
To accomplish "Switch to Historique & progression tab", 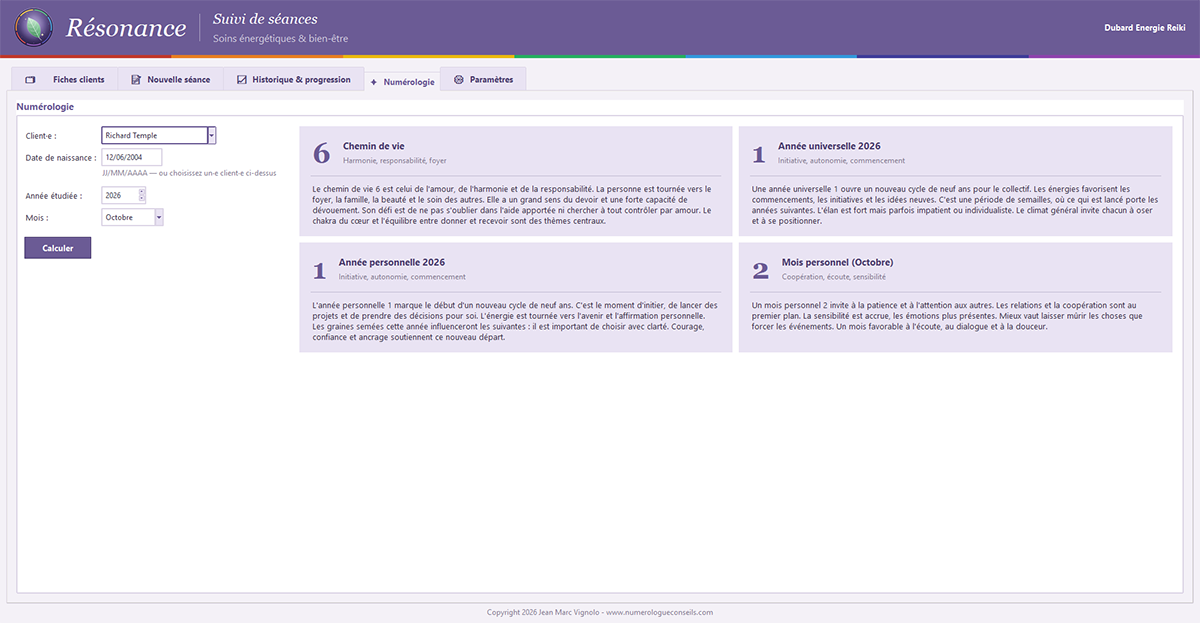I will [293, 80].
